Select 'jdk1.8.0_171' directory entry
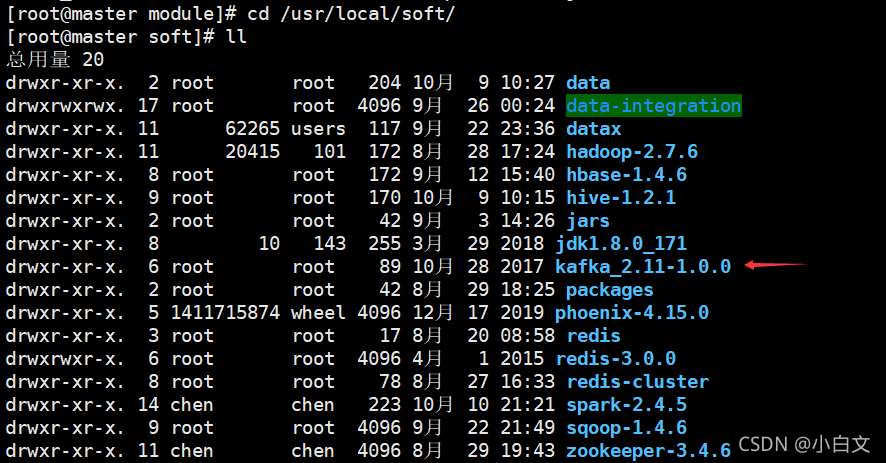The height and width of the screenshot is (463, 886). point(621,244)
